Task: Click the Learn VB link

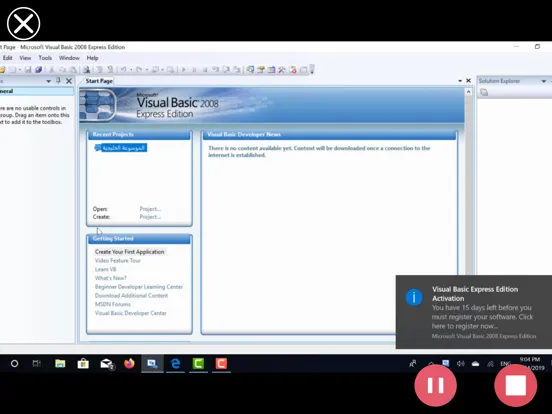Action: (105, 269)
